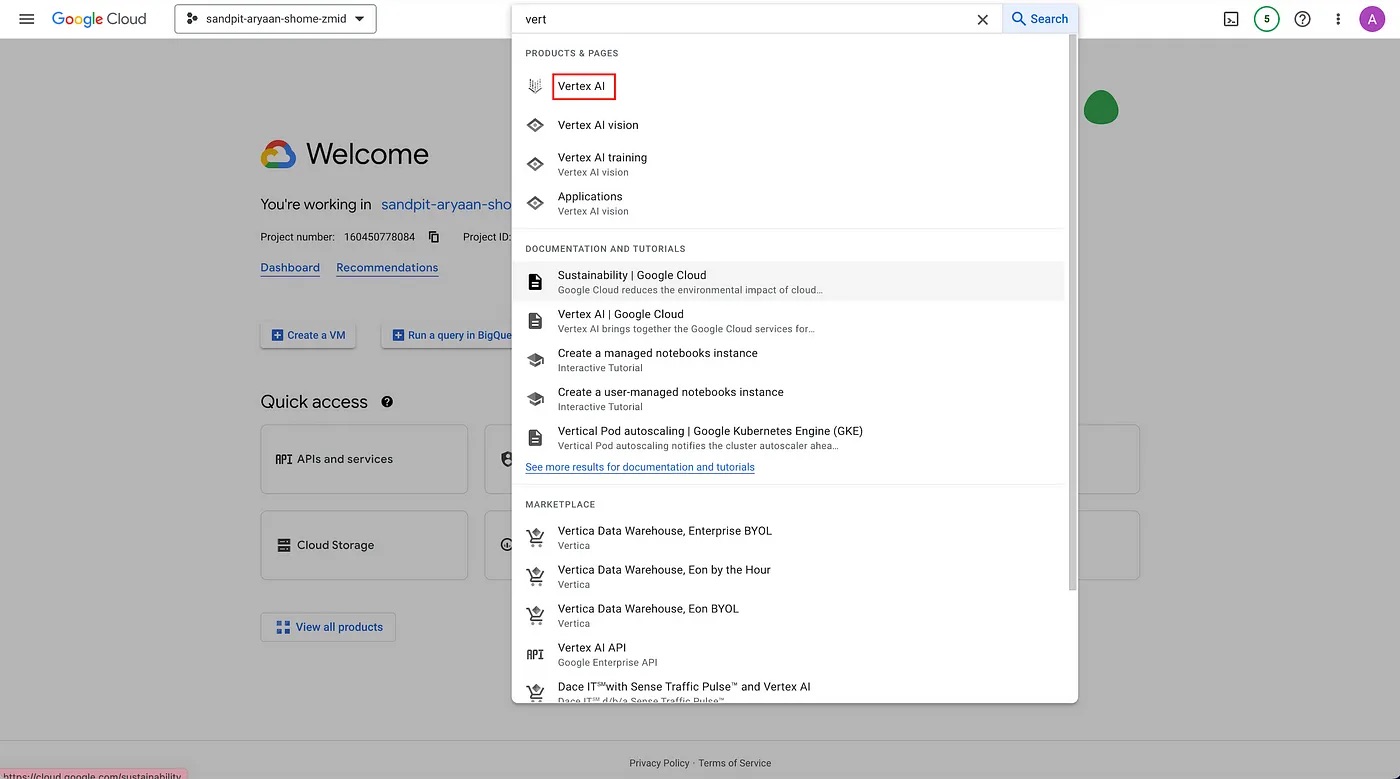1400x779 pixels.
Task: Open Vertex AI API marketplace result
Action: 788,655
